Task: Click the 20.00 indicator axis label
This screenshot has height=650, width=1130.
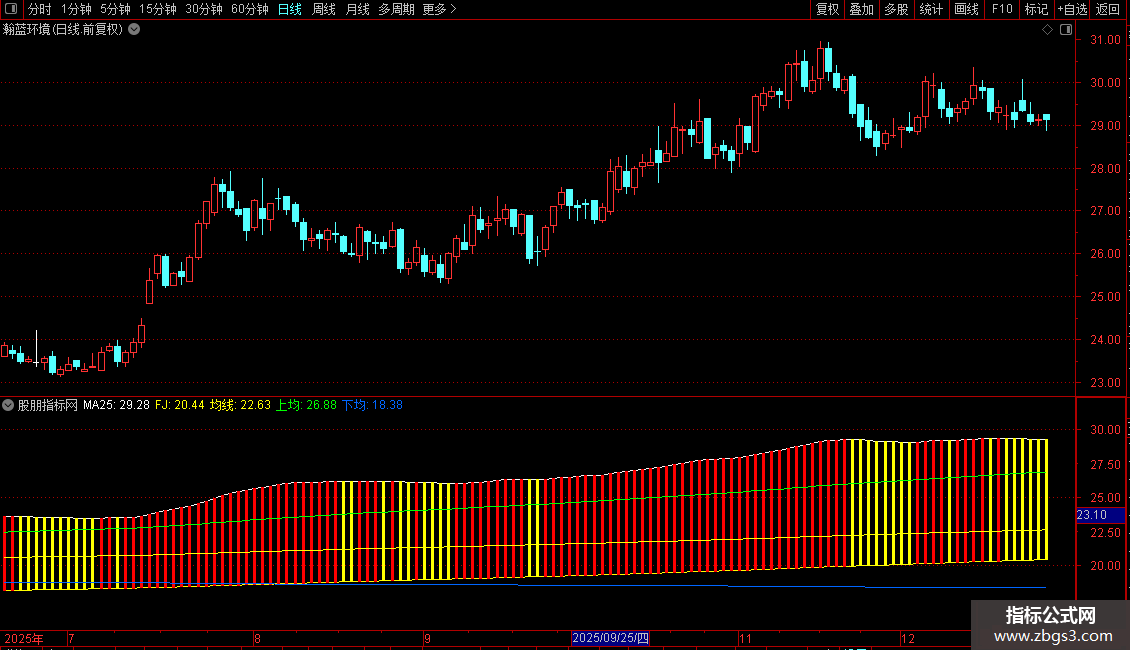Action: point(1105,566)
